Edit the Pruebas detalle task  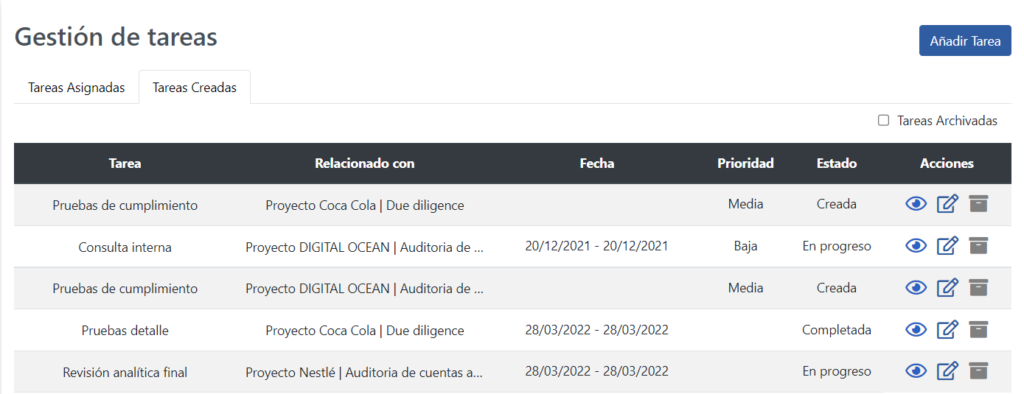point(947,330)
